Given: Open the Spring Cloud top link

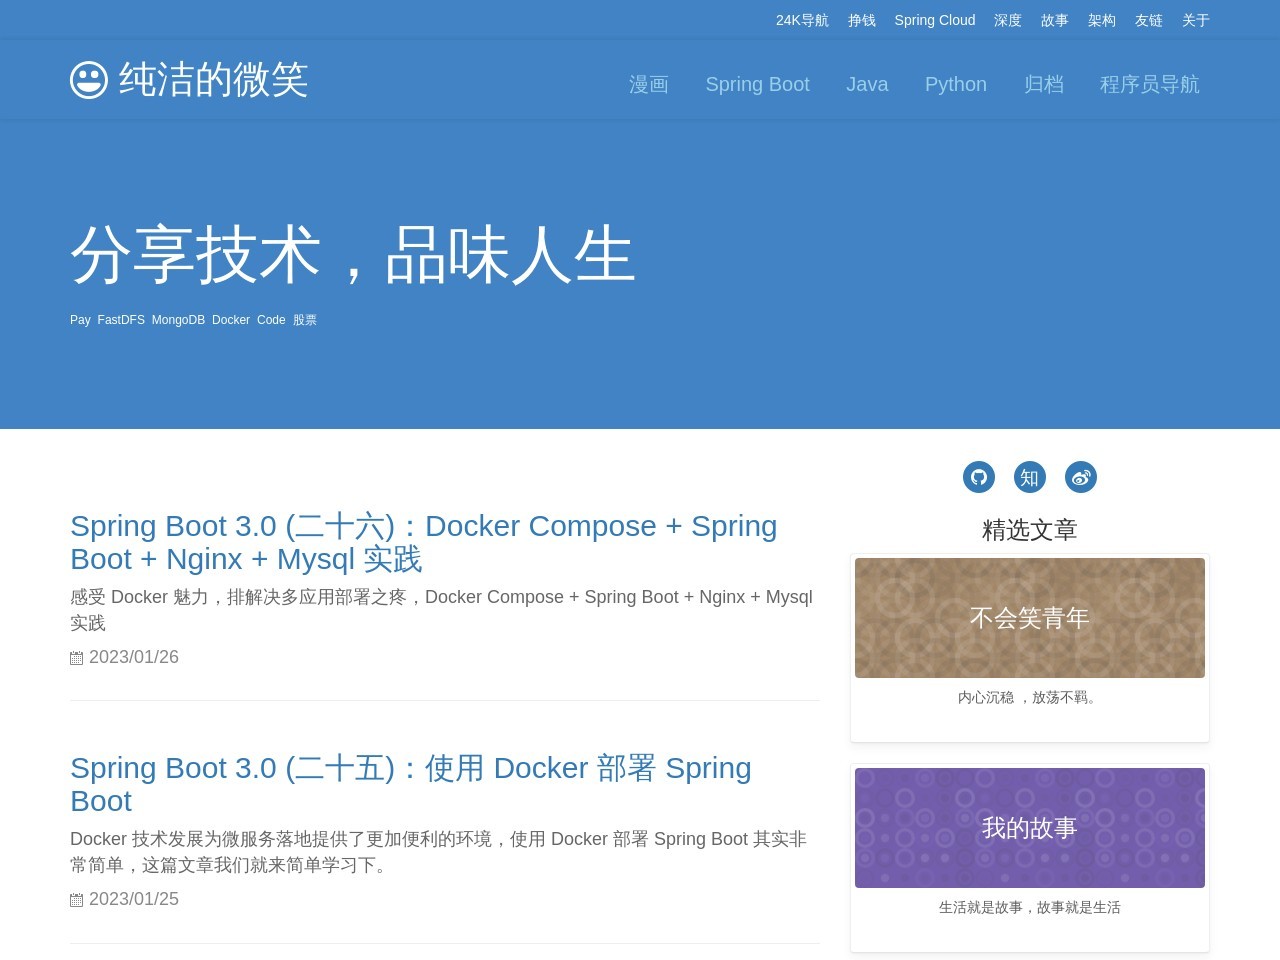Looking at the screenshot, I should (934, 20).
